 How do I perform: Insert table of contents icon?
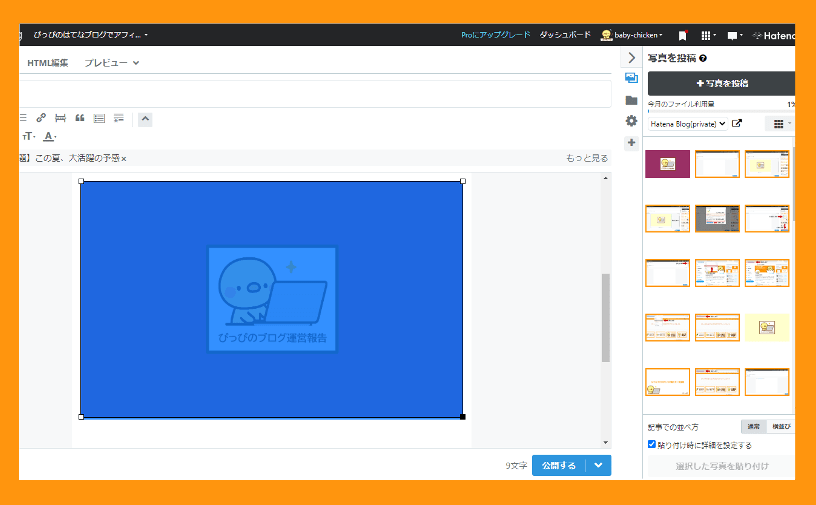point(99,118)
